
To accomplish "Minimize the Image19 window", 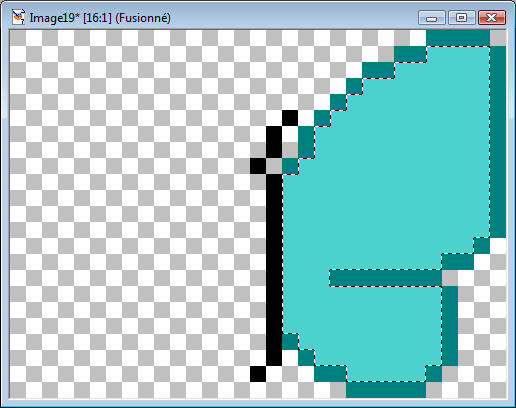I will [x=432, y=17].
